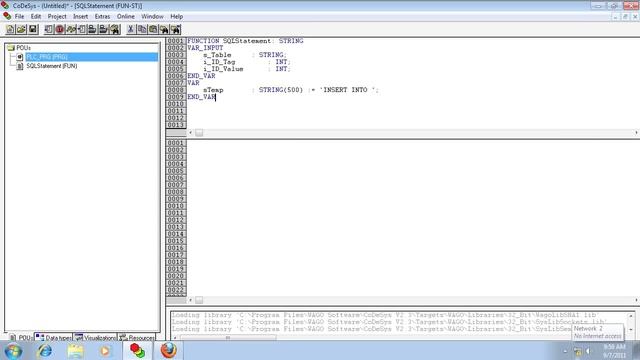The width and height of the screenshot is (640, 360).
Task: Click the message window horizontal scrollbar thumb
Action: [228, 338]
